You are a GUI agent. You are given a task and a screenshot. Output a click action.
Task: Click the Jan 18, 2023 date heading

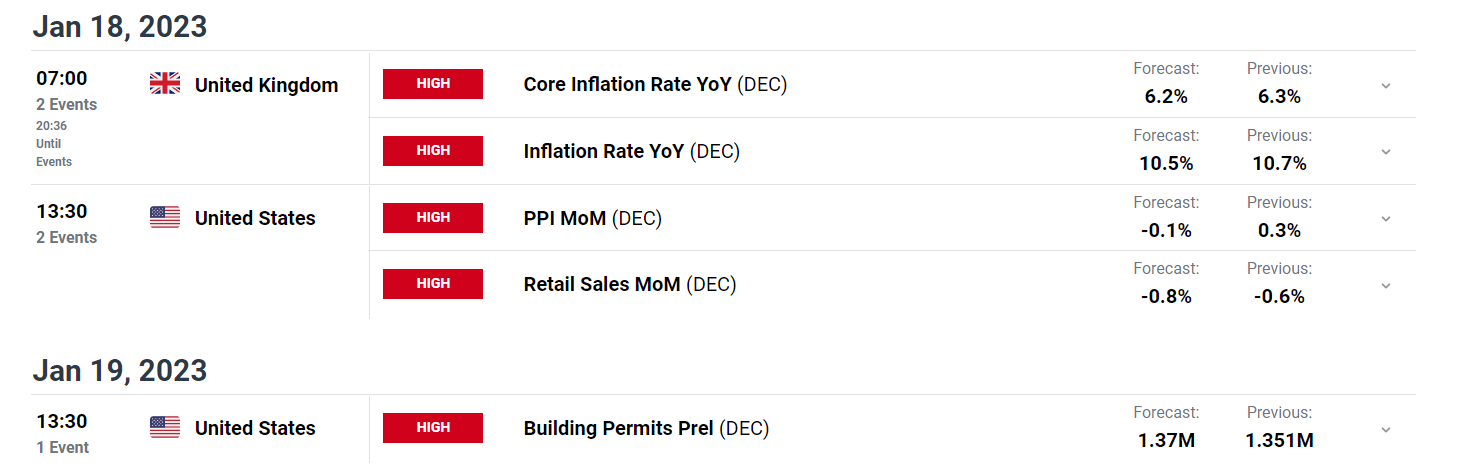(x=120, y=26)
